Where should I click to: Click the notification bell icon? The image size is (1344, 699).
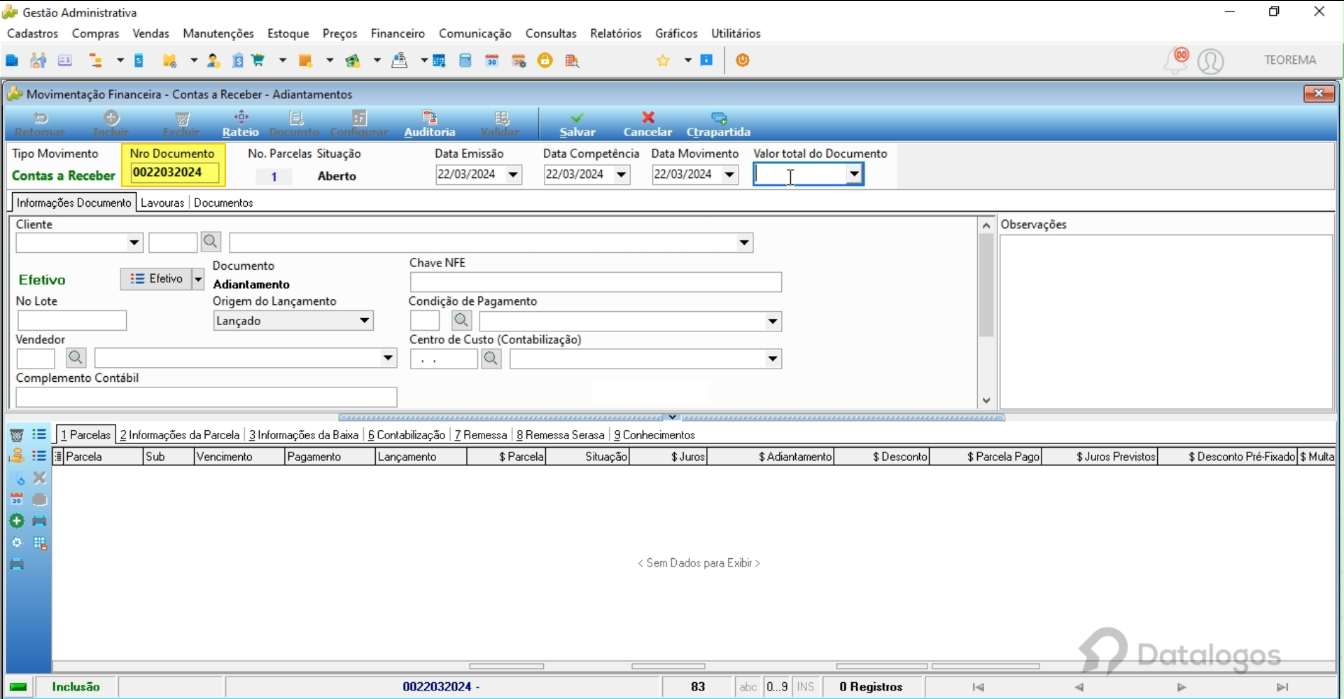[1177, 60]
